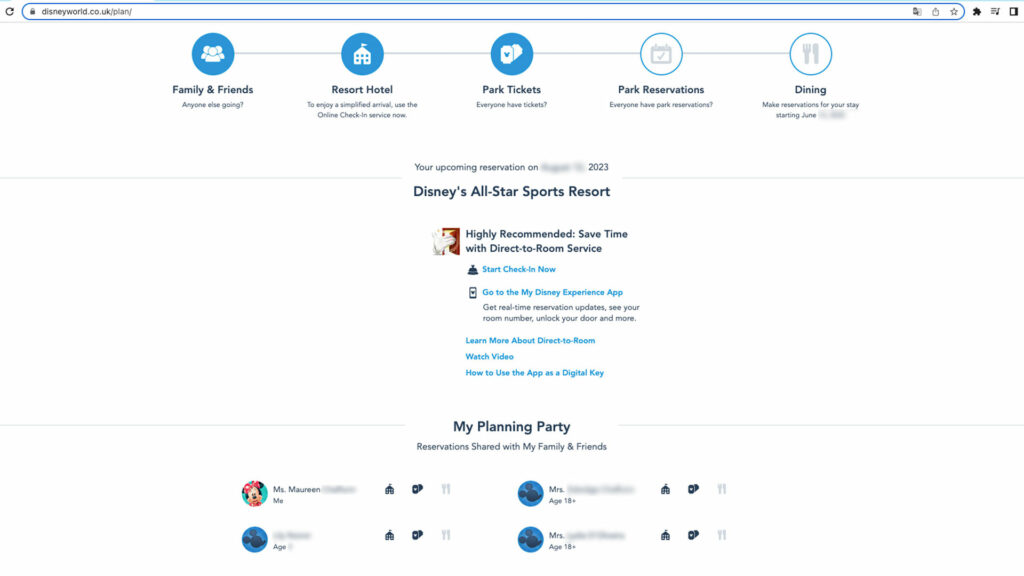Click the Disney's All-Star Sports Resort heading
This screenshot has width=1024, height=576.
point(511,191)
